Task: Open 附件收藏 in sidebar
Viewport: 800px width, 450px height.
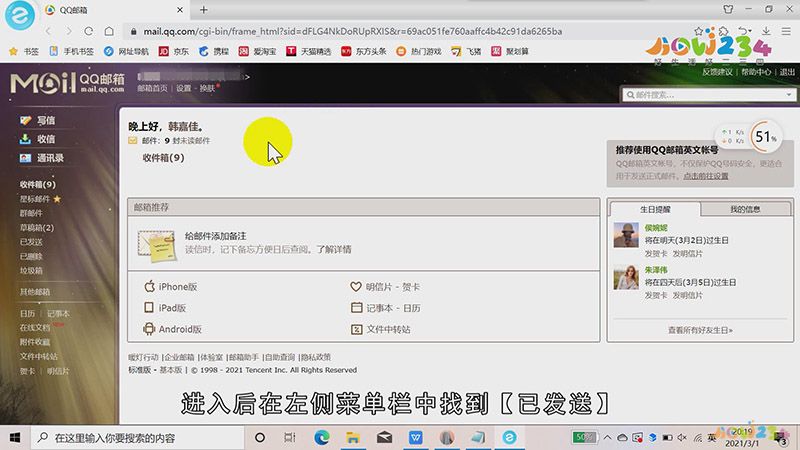Action: 35,342
